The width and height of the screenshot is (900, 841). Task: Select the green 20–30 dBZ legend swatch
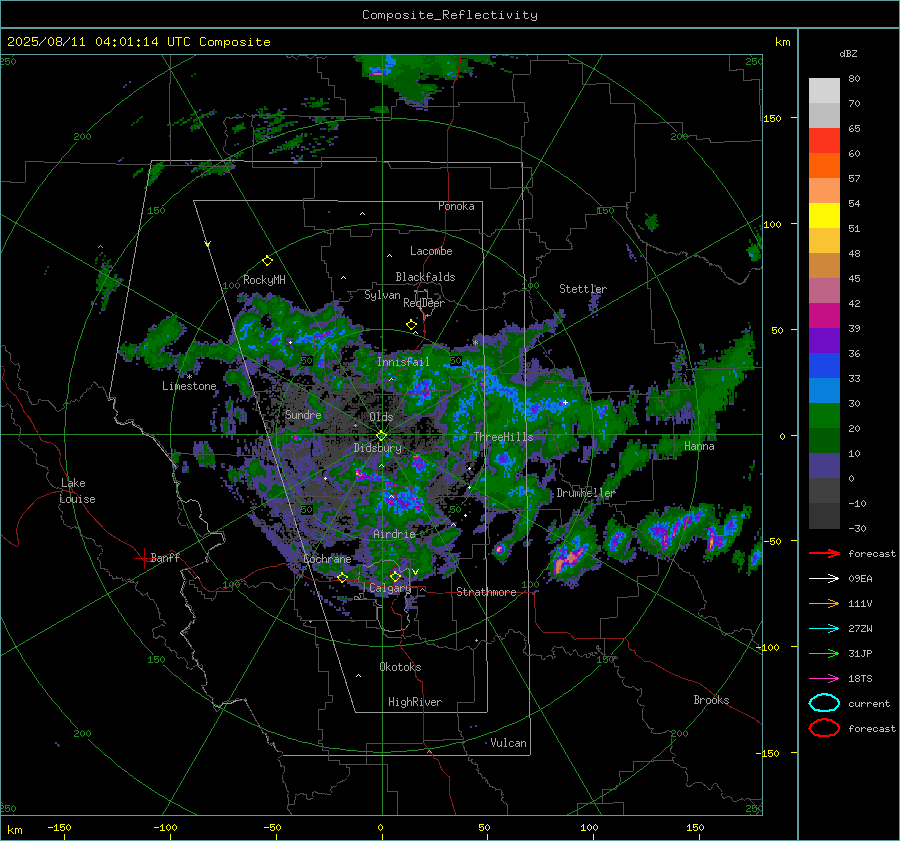pos(824,415)
